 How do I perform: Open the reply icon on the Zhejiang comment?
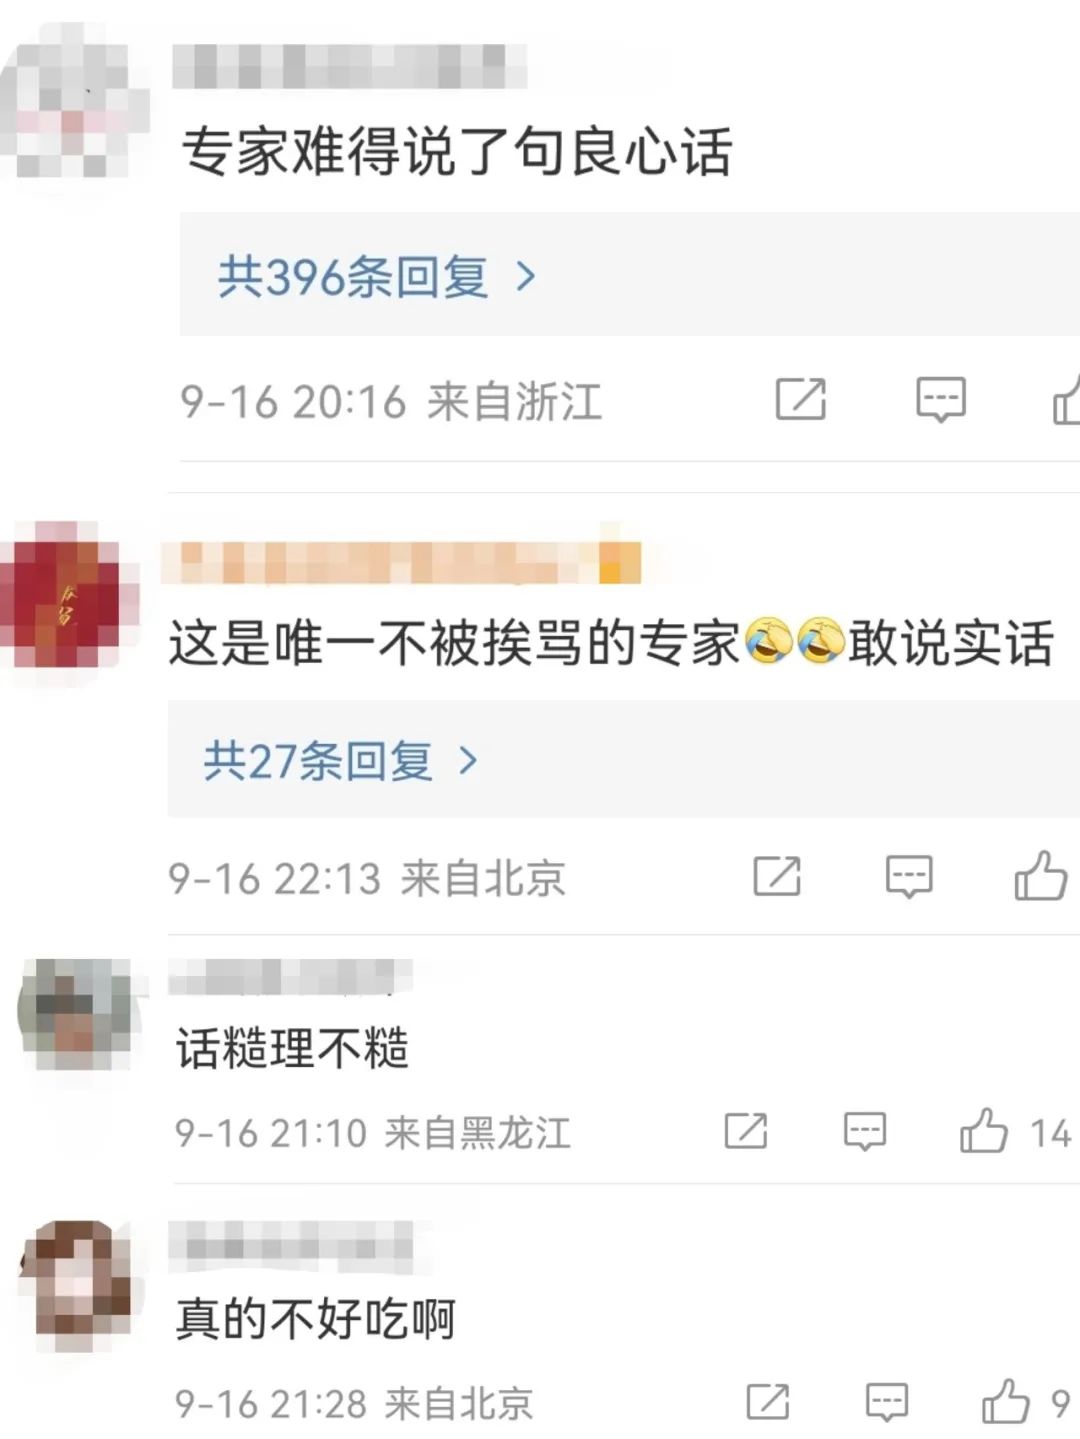coord(941,400)
